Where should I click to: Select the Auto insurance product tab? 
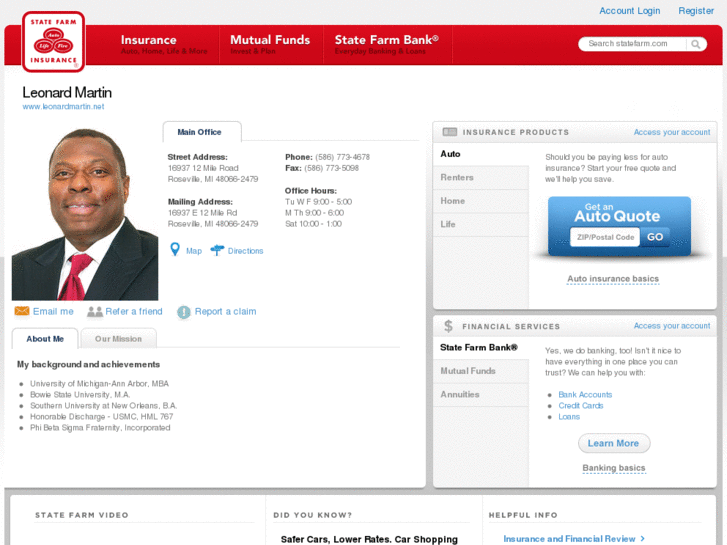point(481,154)
